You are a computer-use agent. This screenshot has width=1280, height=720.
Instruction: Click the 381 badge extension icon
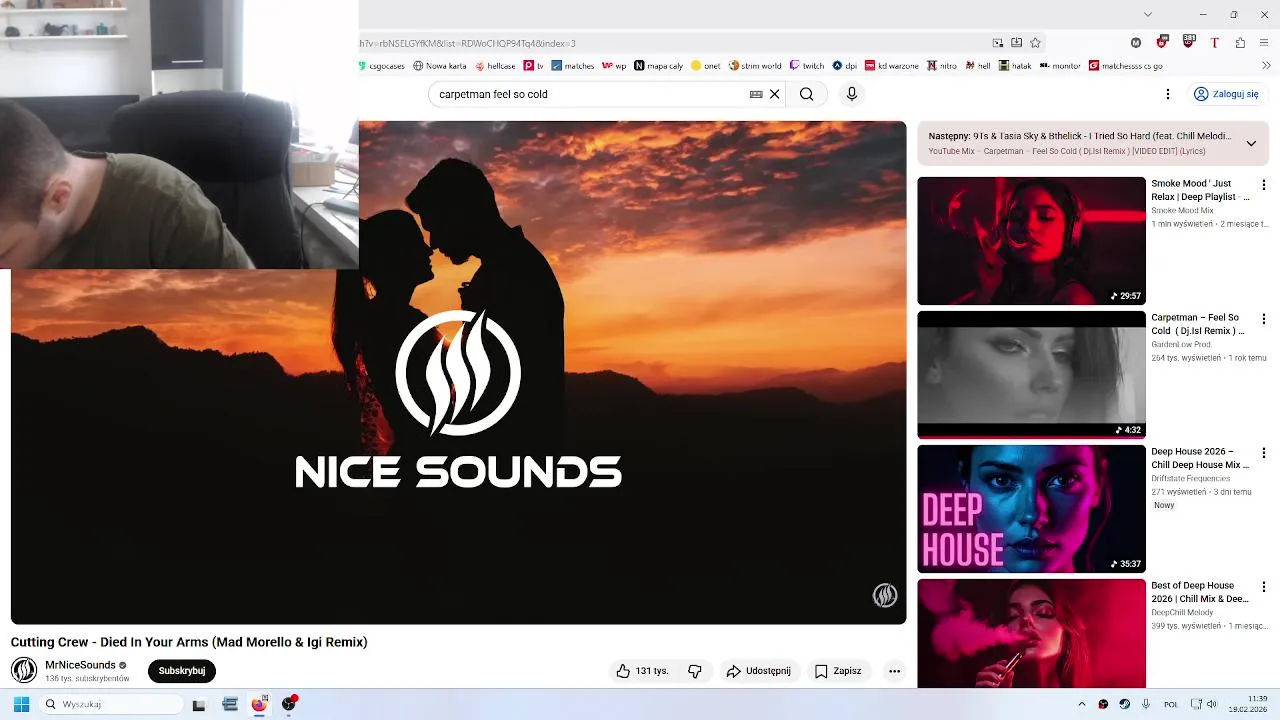coord(1189,42)
